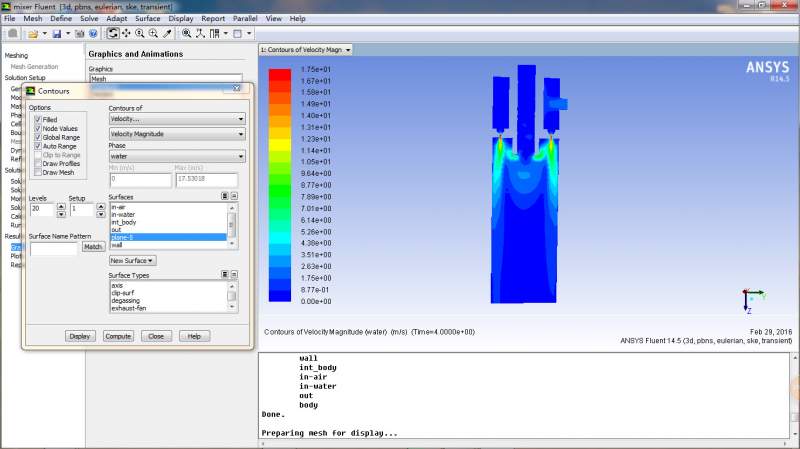
Task: Click the Compute button
Action: coord(118,336)
